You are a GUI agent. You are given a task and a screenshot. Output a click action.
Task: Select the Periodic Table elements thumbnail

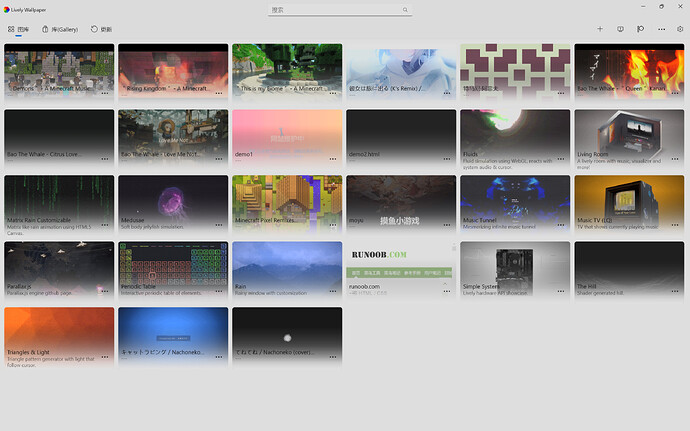click(173, 271)
